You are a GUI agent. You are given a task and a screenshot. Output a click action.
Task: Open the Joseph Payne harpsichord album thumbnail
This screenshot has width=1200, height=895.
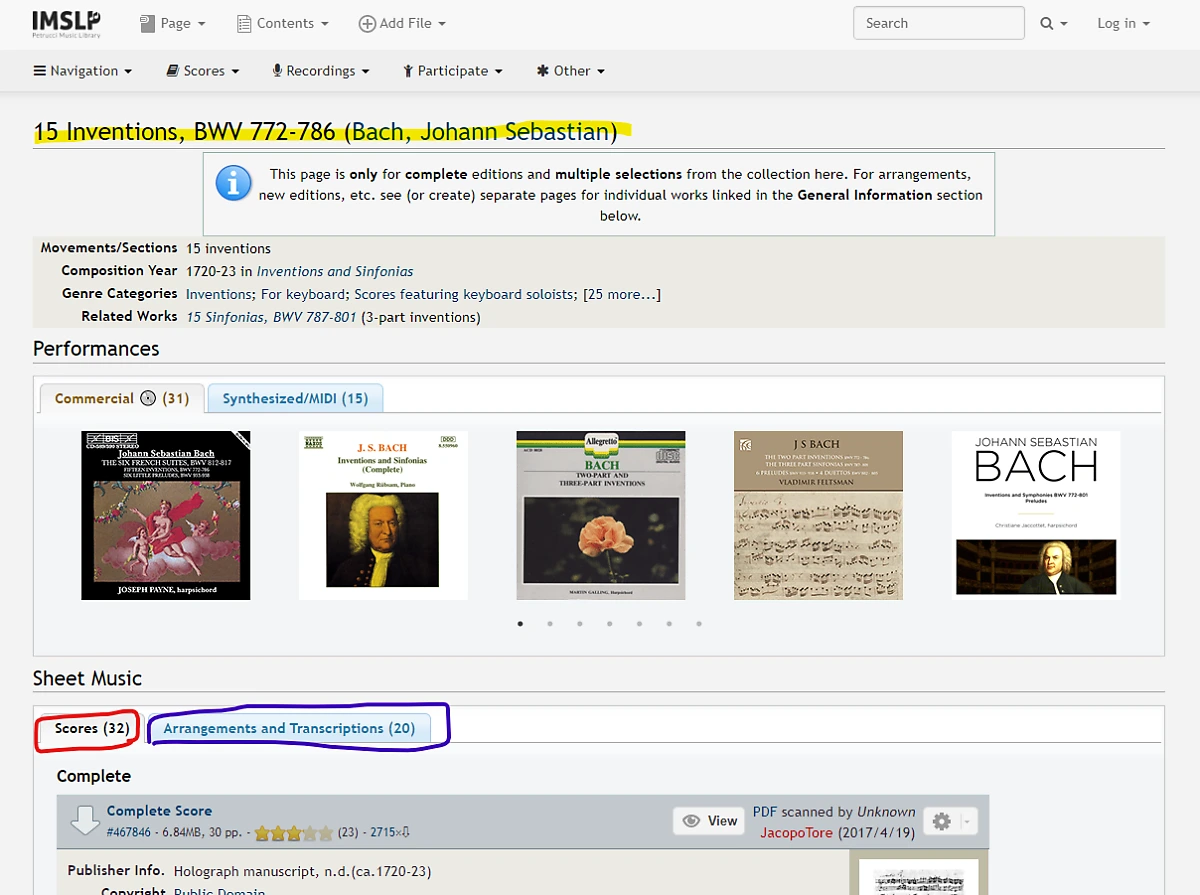point(165,515)
